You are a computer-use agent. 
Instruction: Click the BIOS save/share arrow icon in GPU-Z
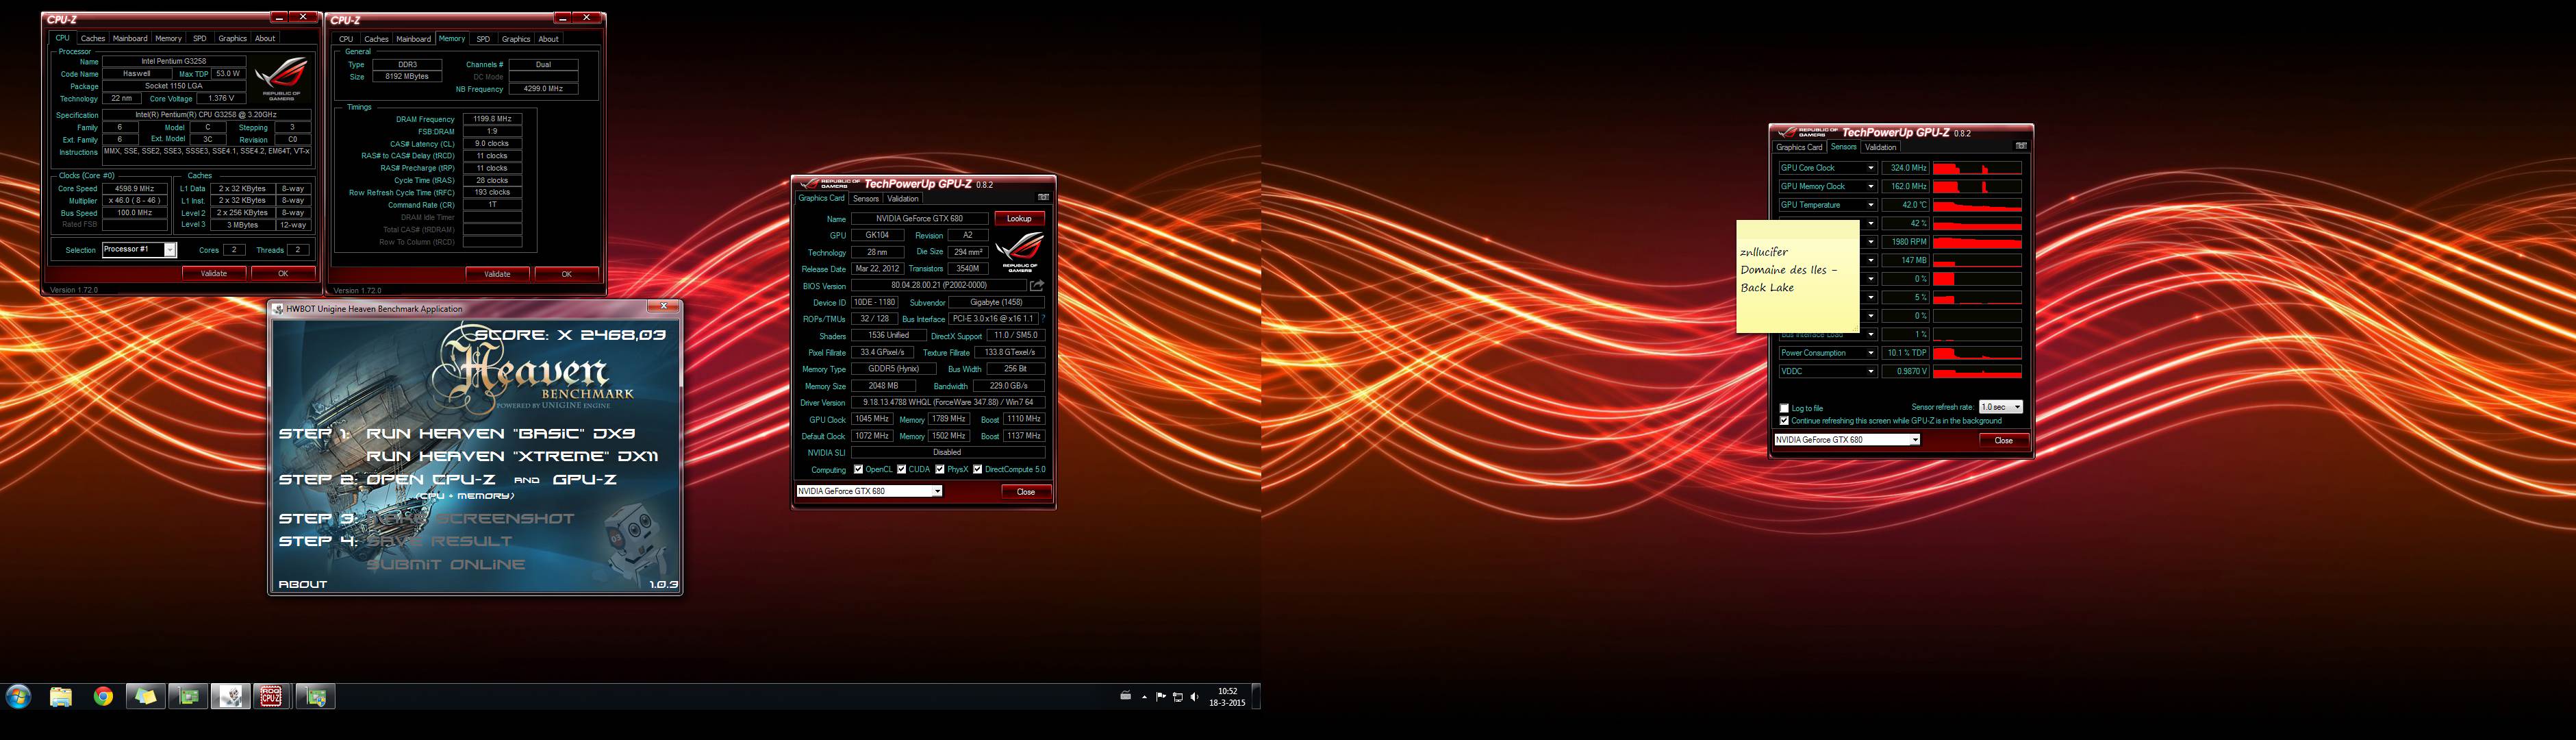point(1037,286)
